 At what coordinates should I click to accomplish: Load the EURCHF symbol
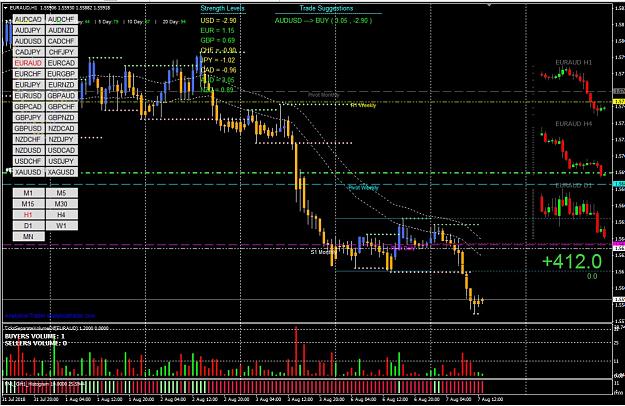click(x=28, y=74)
